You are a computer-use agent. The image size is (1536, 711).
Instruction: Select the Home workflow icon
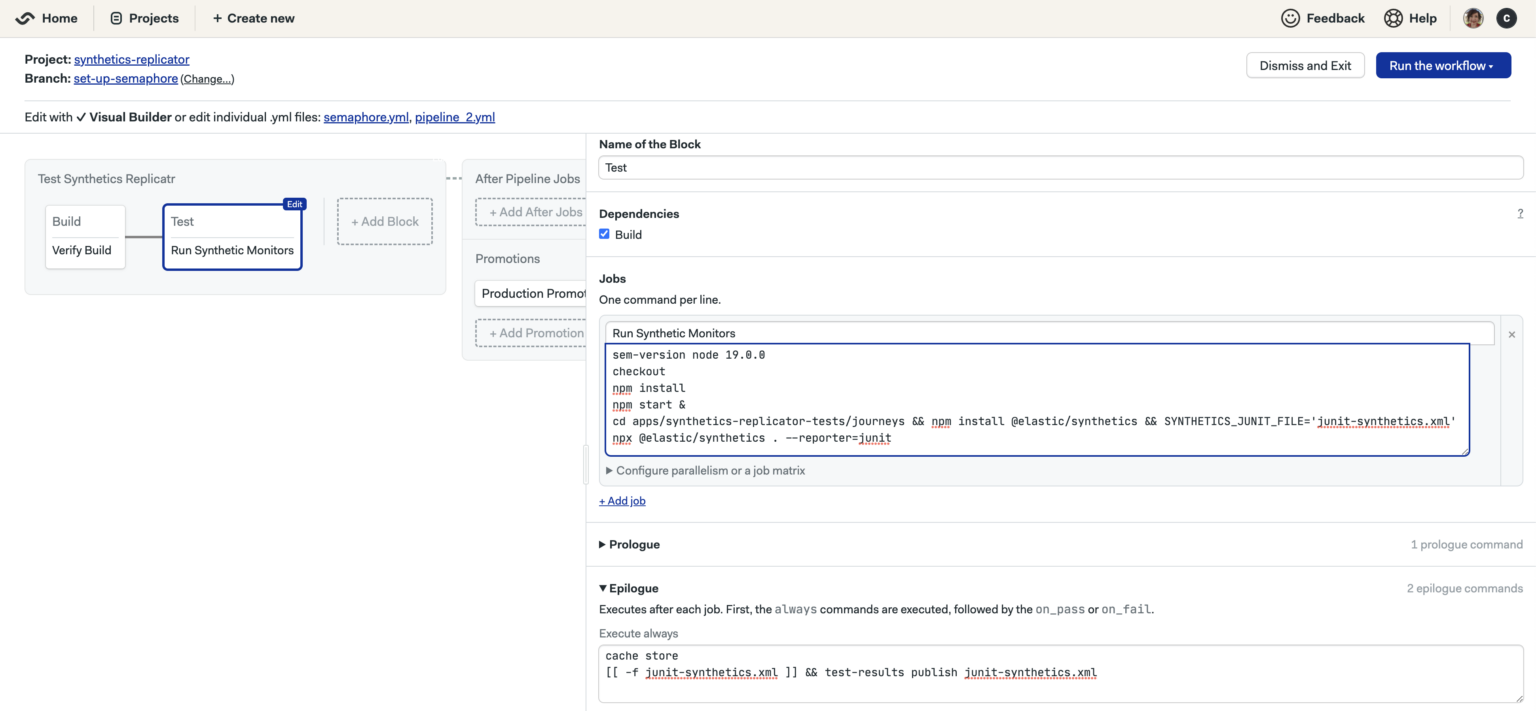[x=25, y=17]
